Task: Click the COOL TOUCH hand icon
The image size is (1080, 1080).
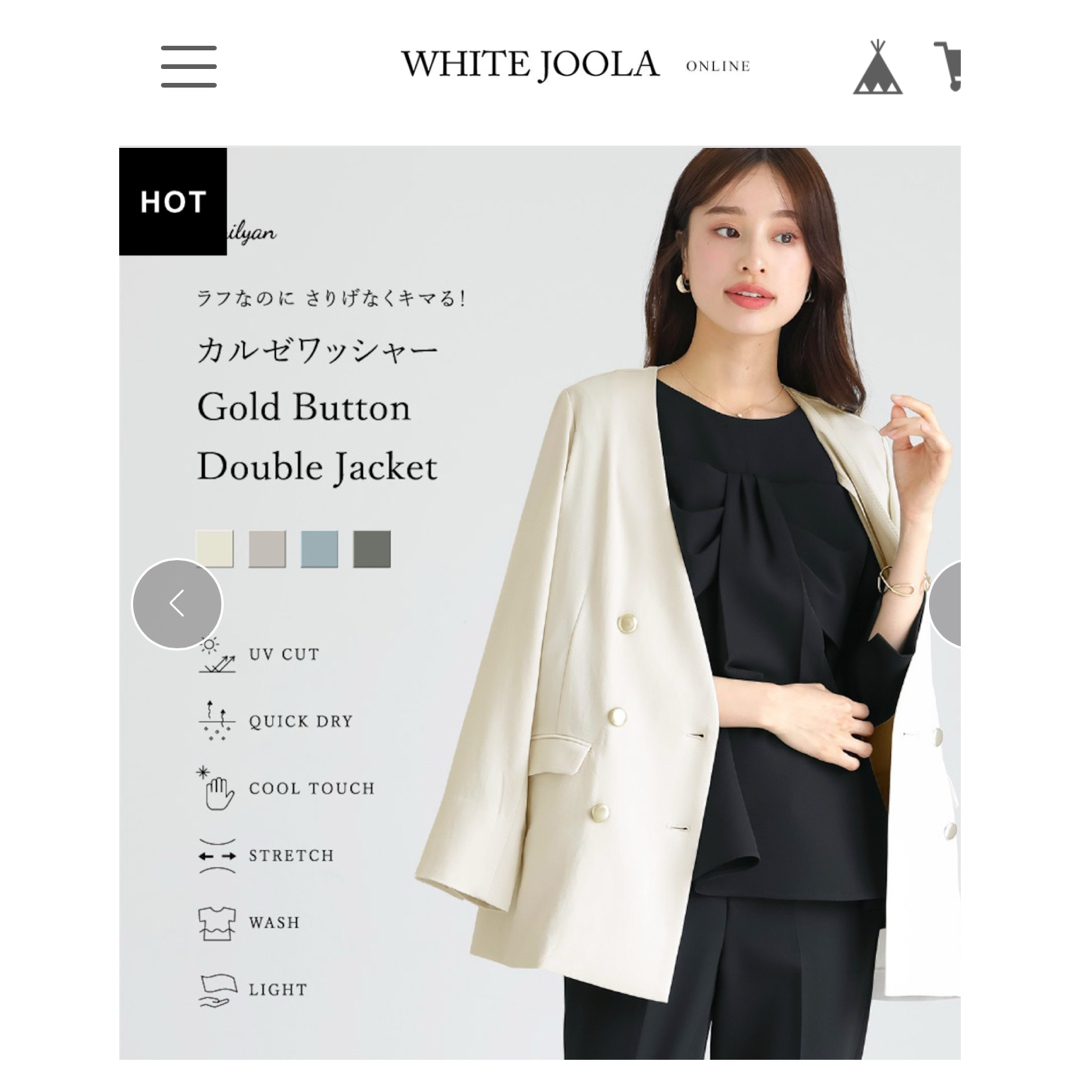Action: click(x=216, y=788)
